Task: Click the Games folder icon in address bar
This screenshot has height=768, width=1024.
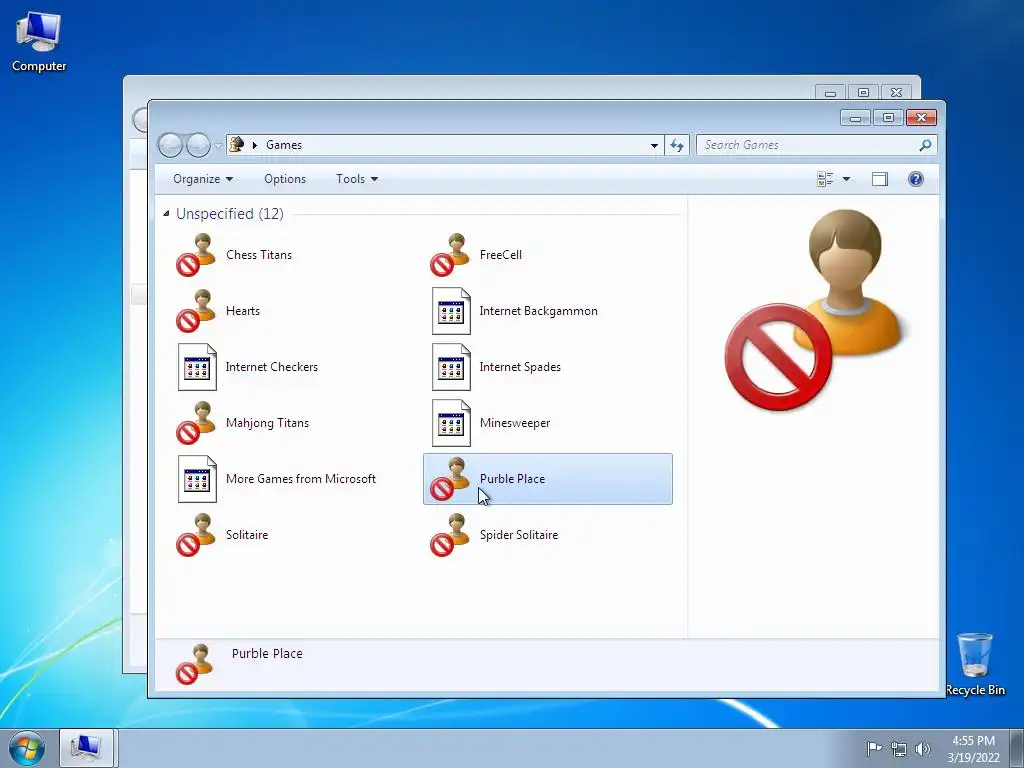Action: coord(237,145)
